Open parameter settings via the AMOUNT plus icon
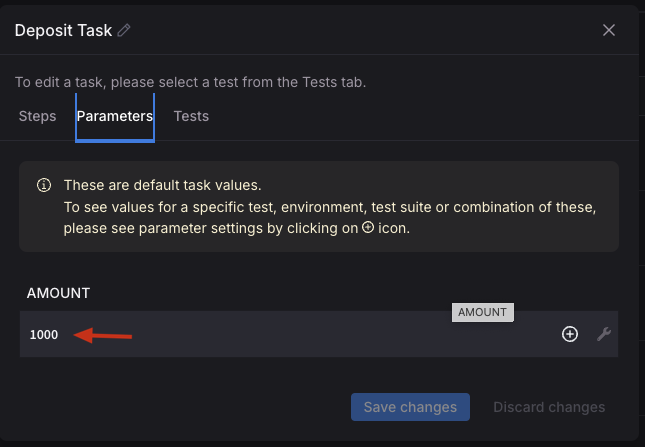The height and width of the screenshot is (447, 645). click(570, 334)
